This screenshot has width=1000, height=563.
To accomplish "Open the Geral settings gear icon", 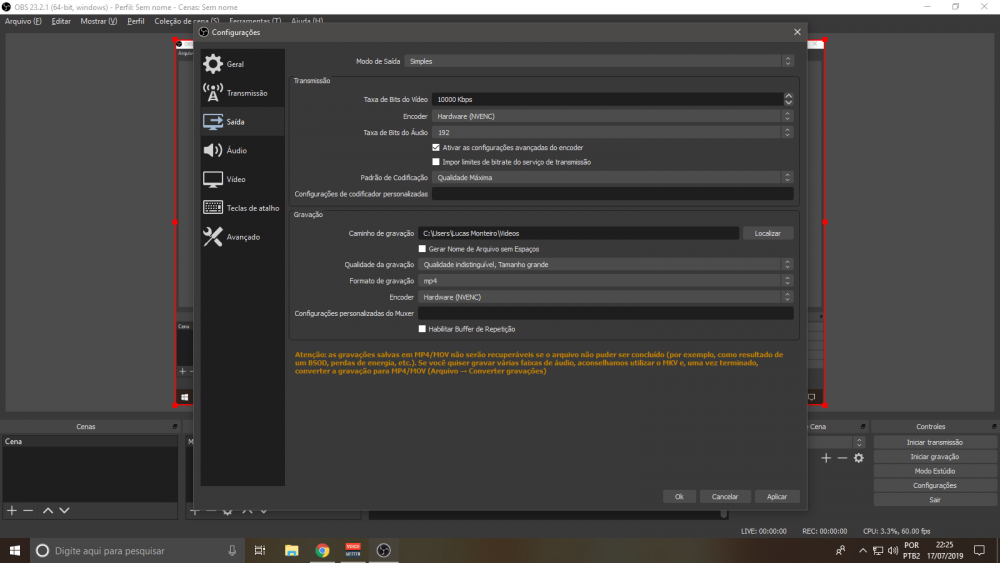I will tap(213, 64).
